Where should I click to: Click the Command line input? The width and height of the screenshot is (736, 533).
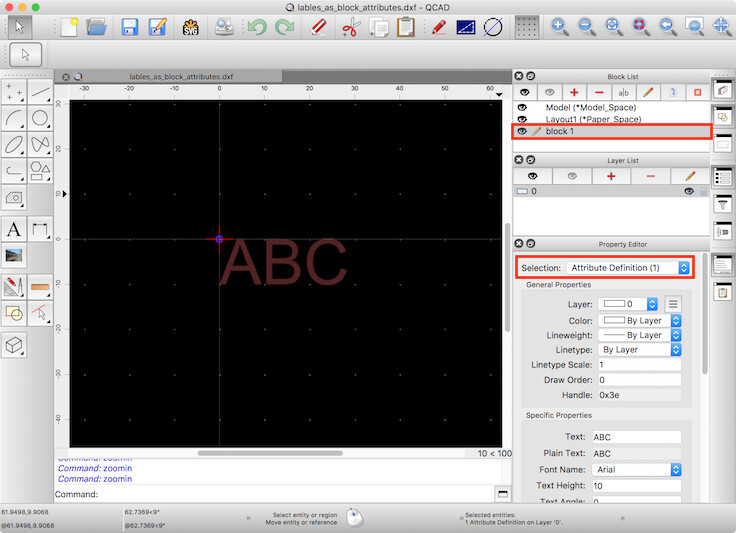296,495
